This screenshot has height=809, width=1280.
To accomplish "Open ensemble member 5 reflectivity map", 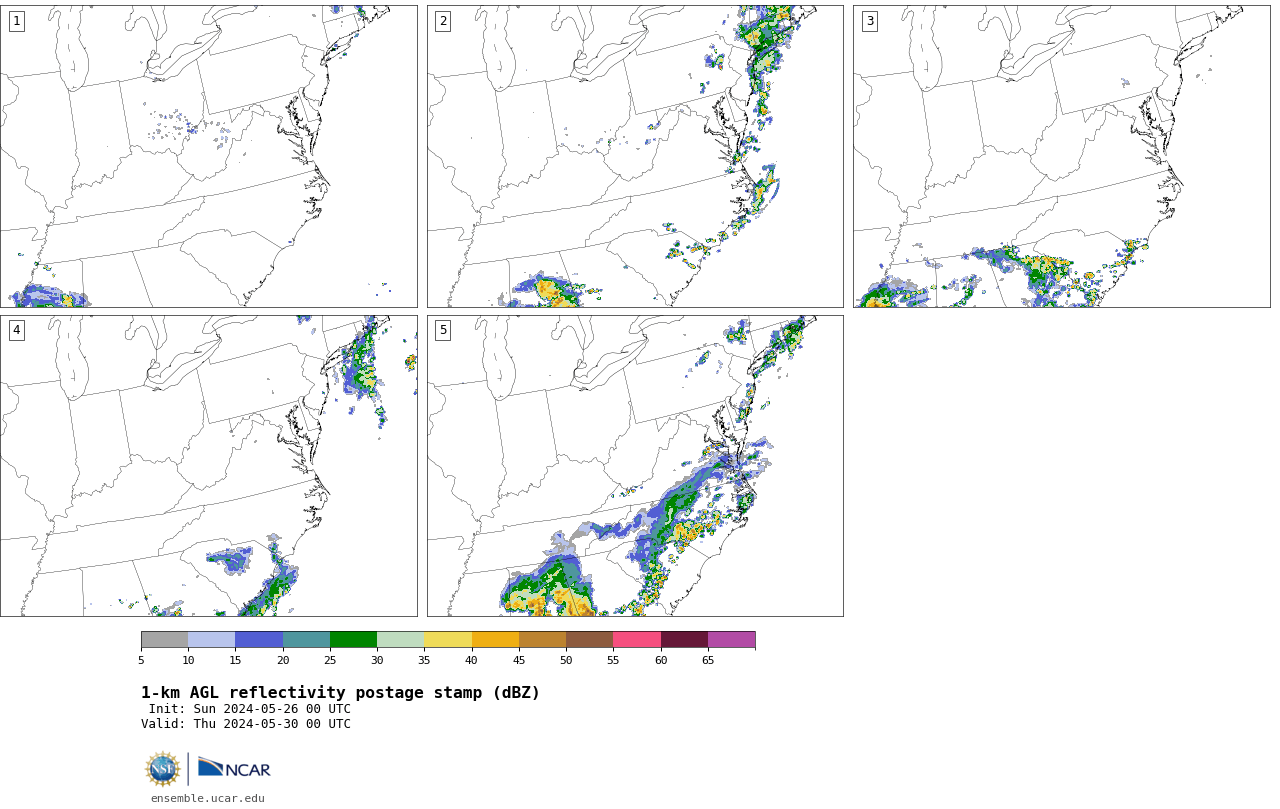I will tap(635, 466).
